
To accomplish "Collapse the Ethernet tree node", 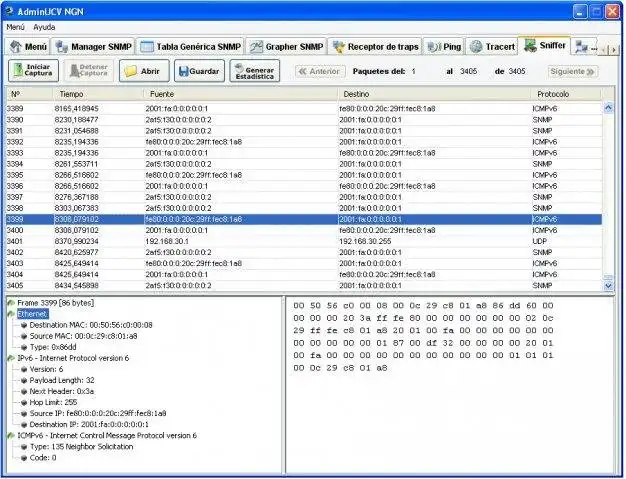I will [11, 315].
